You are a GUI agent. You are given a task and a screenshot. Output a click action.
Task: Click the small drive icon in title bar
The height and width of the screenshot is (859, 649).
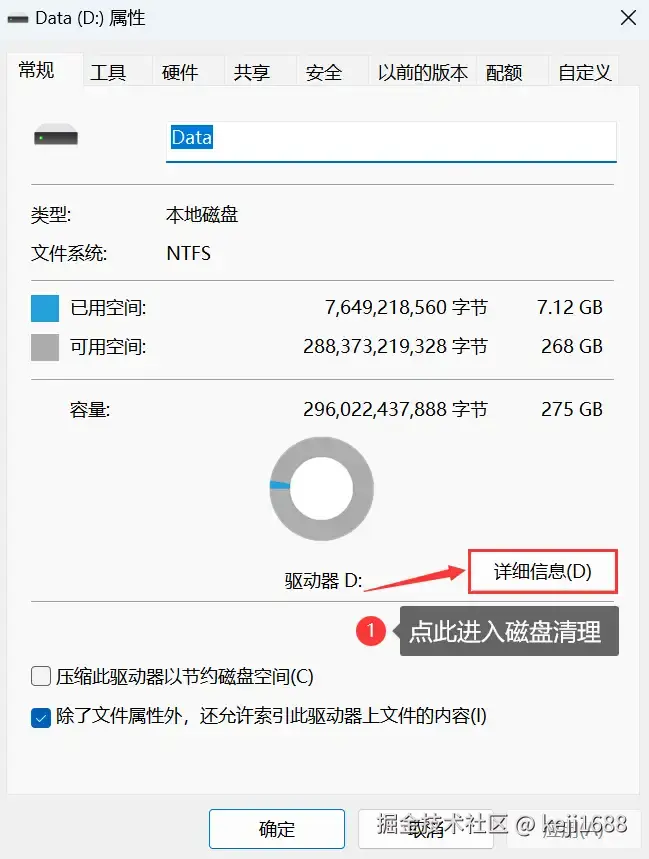[x=18, y=19]
